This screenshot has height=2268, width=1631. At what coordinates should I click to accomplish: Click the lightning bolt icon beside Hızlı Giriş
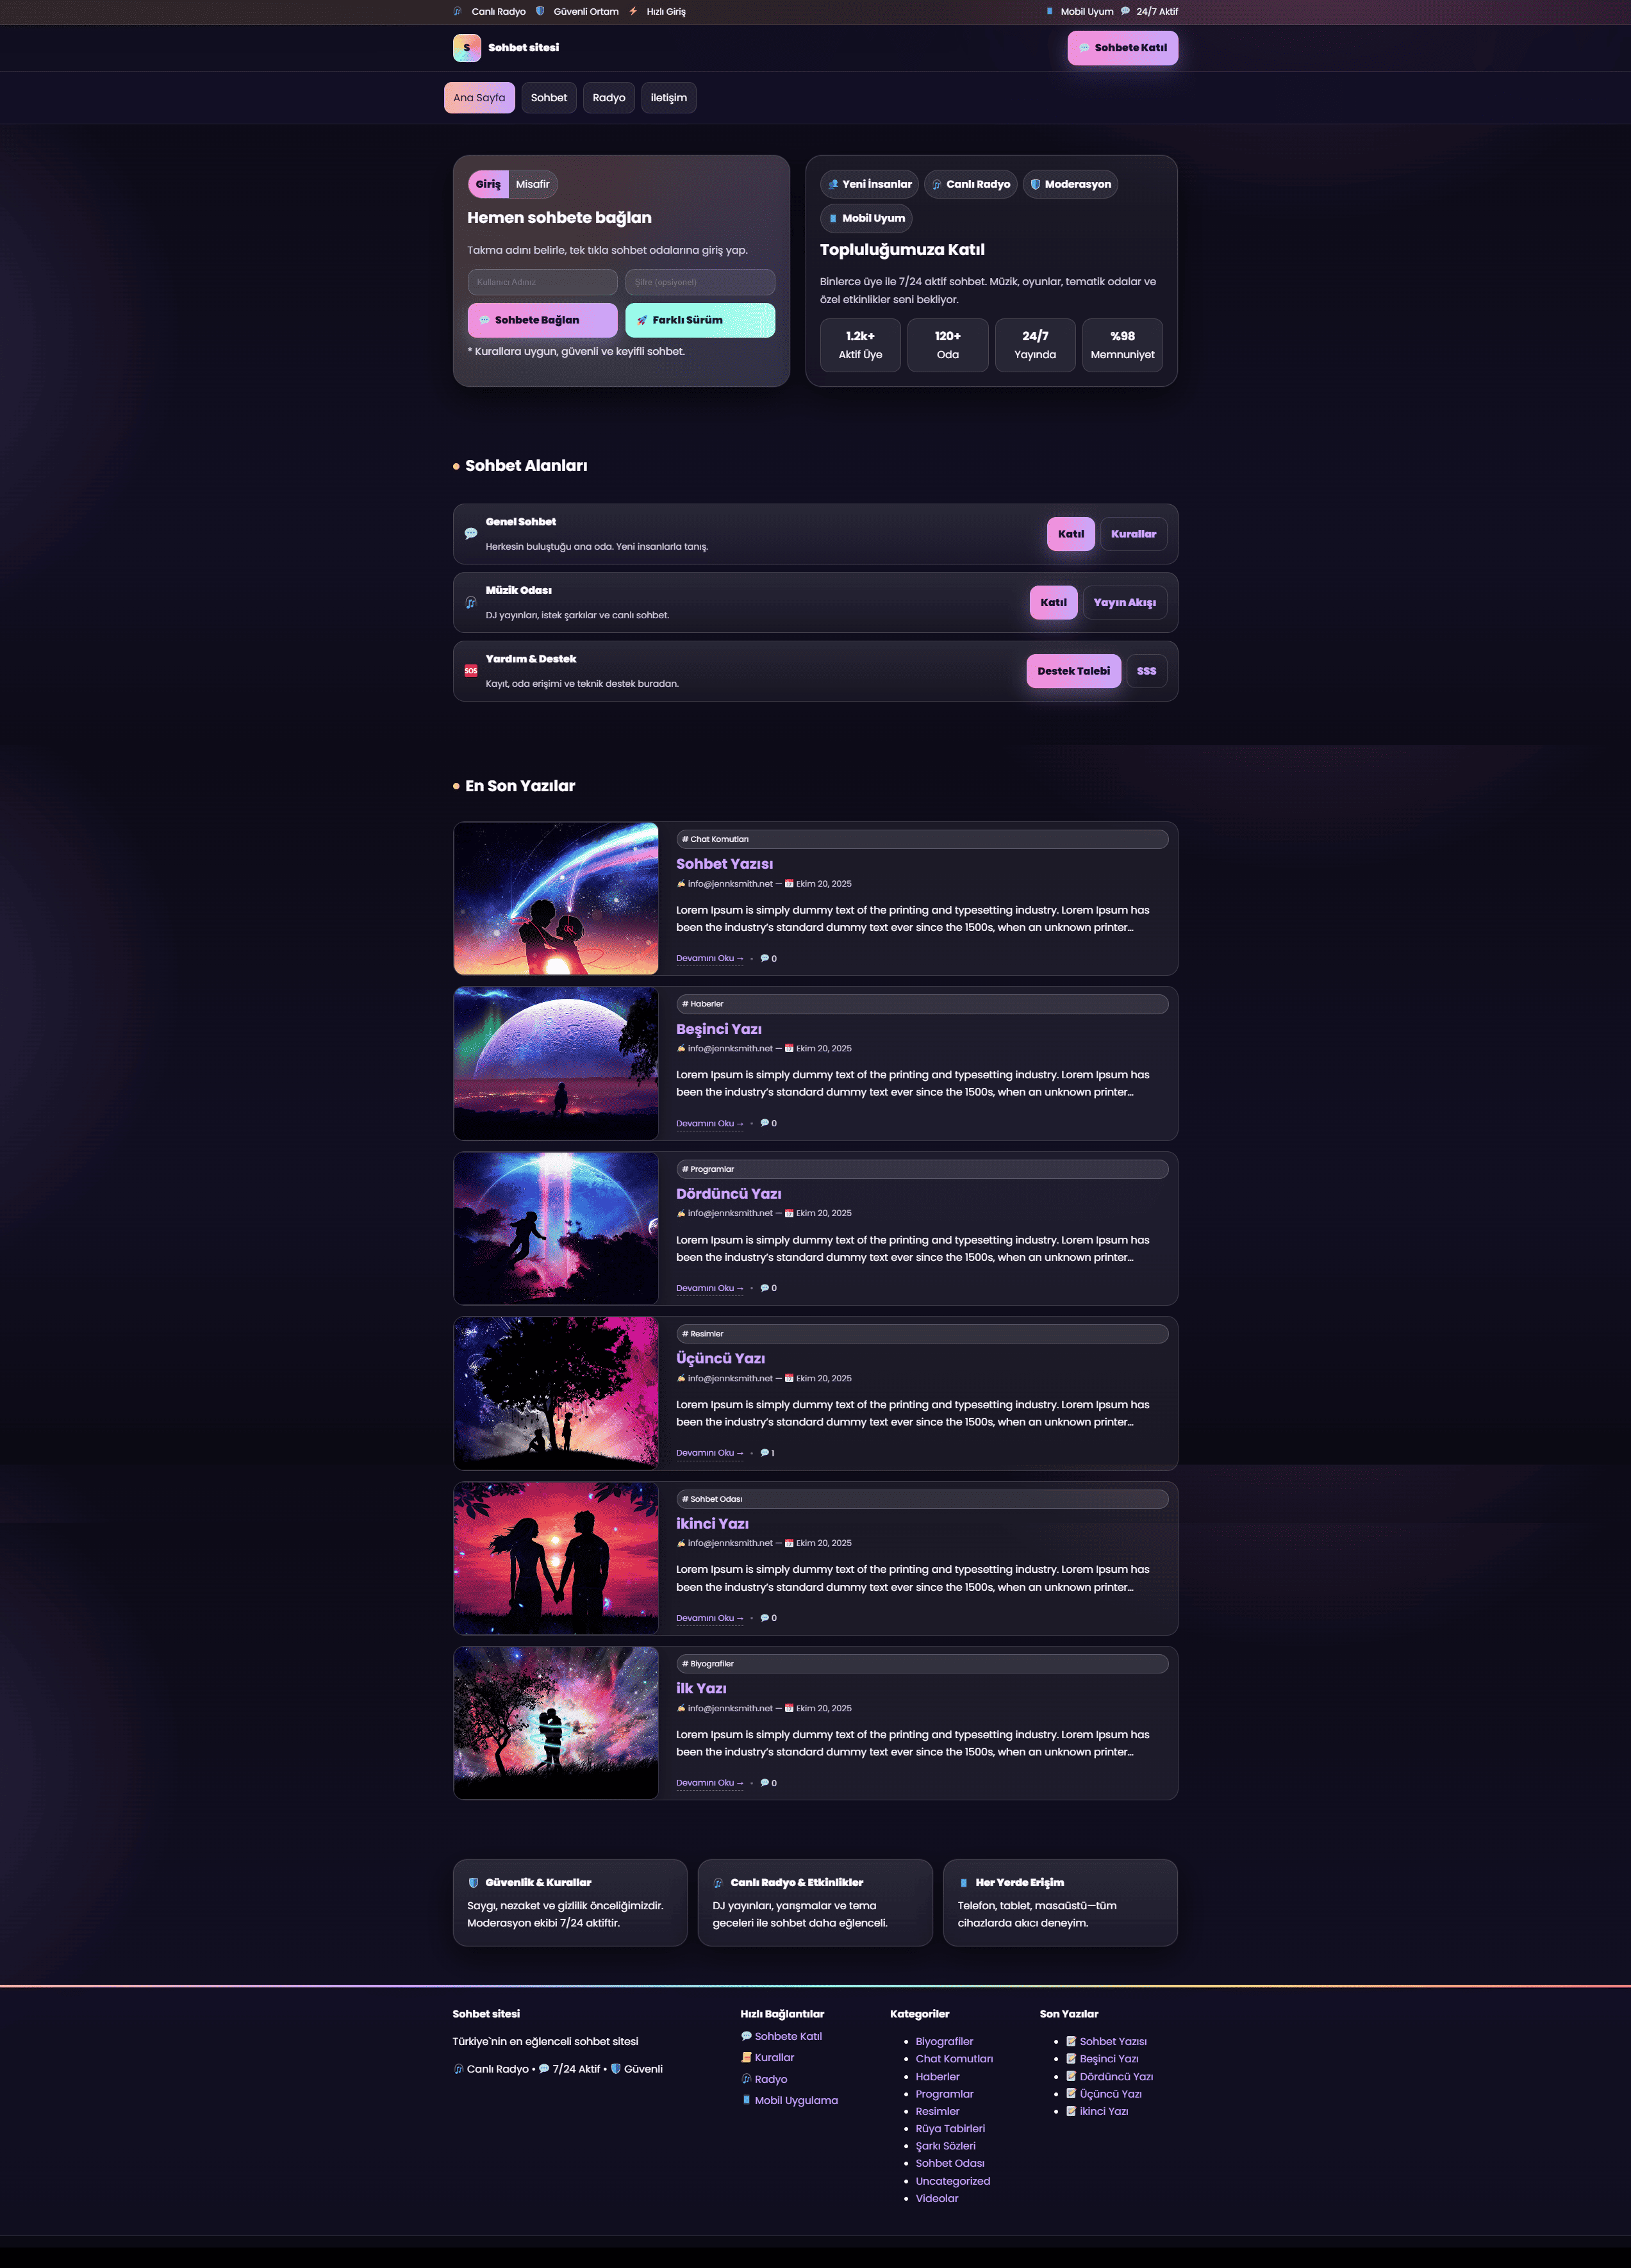click(633, 11)
